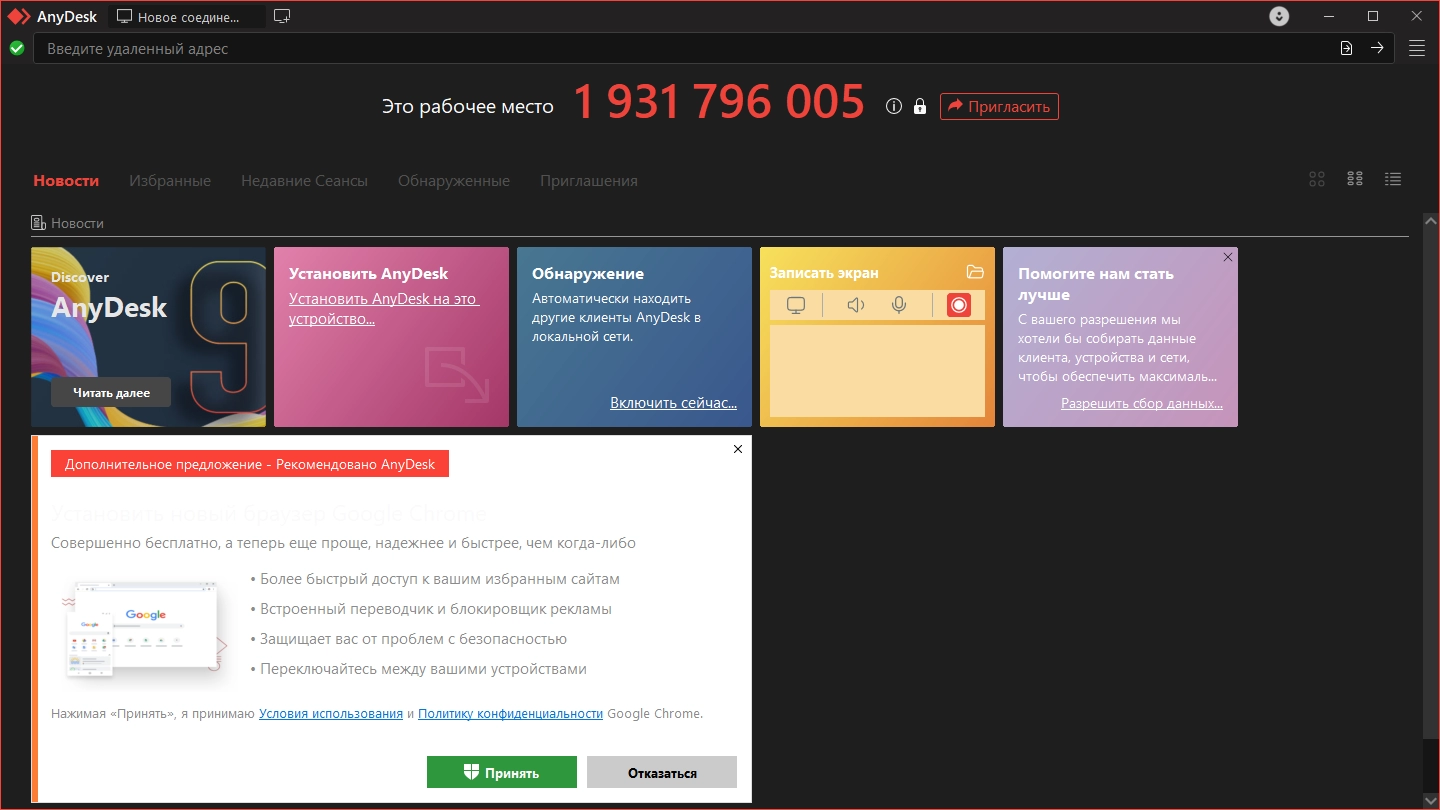
Task: Click the green Принять button
Action: point(502,773)
